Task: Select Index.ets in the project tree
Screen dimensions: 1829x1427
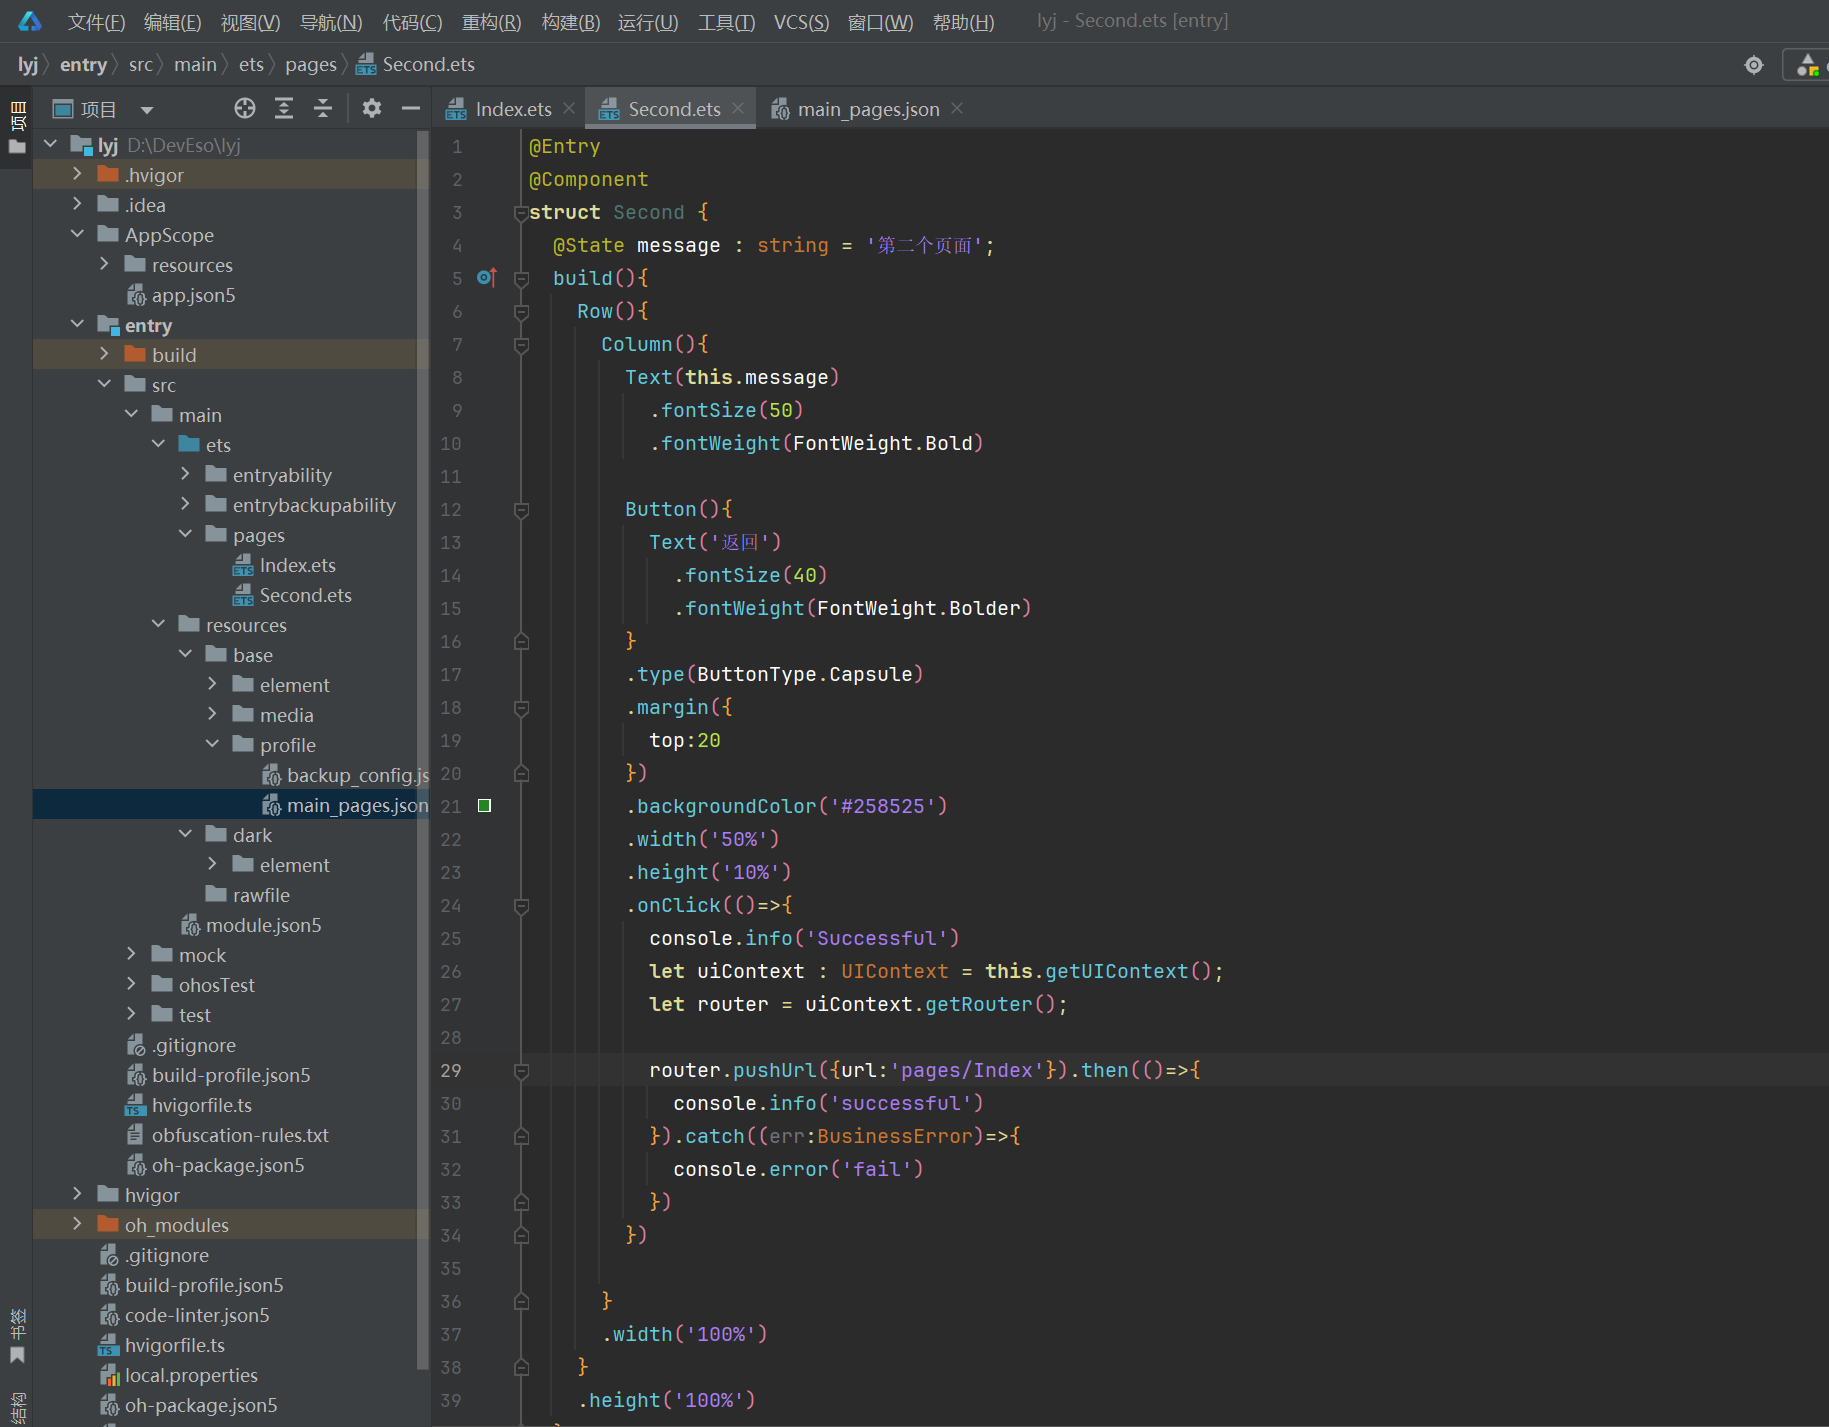Action: 297,565
